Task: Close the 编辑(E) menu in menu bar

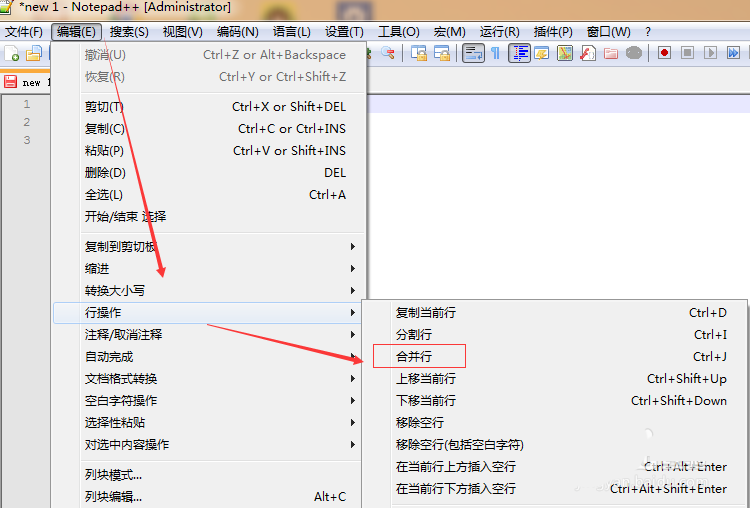Action: (x=76, y=32)
